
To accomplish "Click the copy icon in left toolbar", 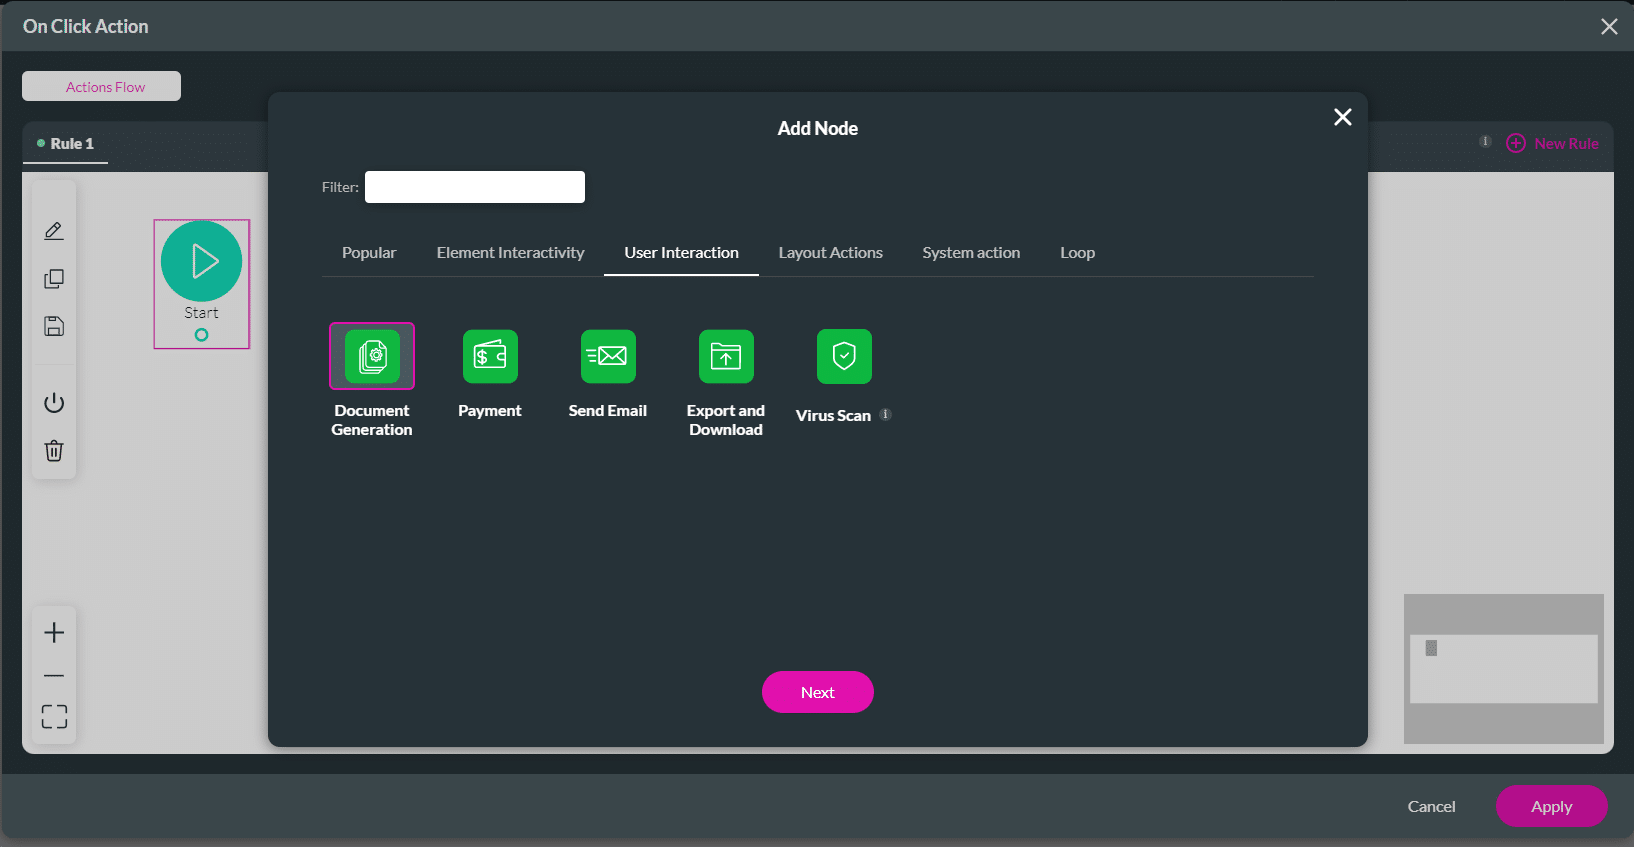I will point(54,279).
